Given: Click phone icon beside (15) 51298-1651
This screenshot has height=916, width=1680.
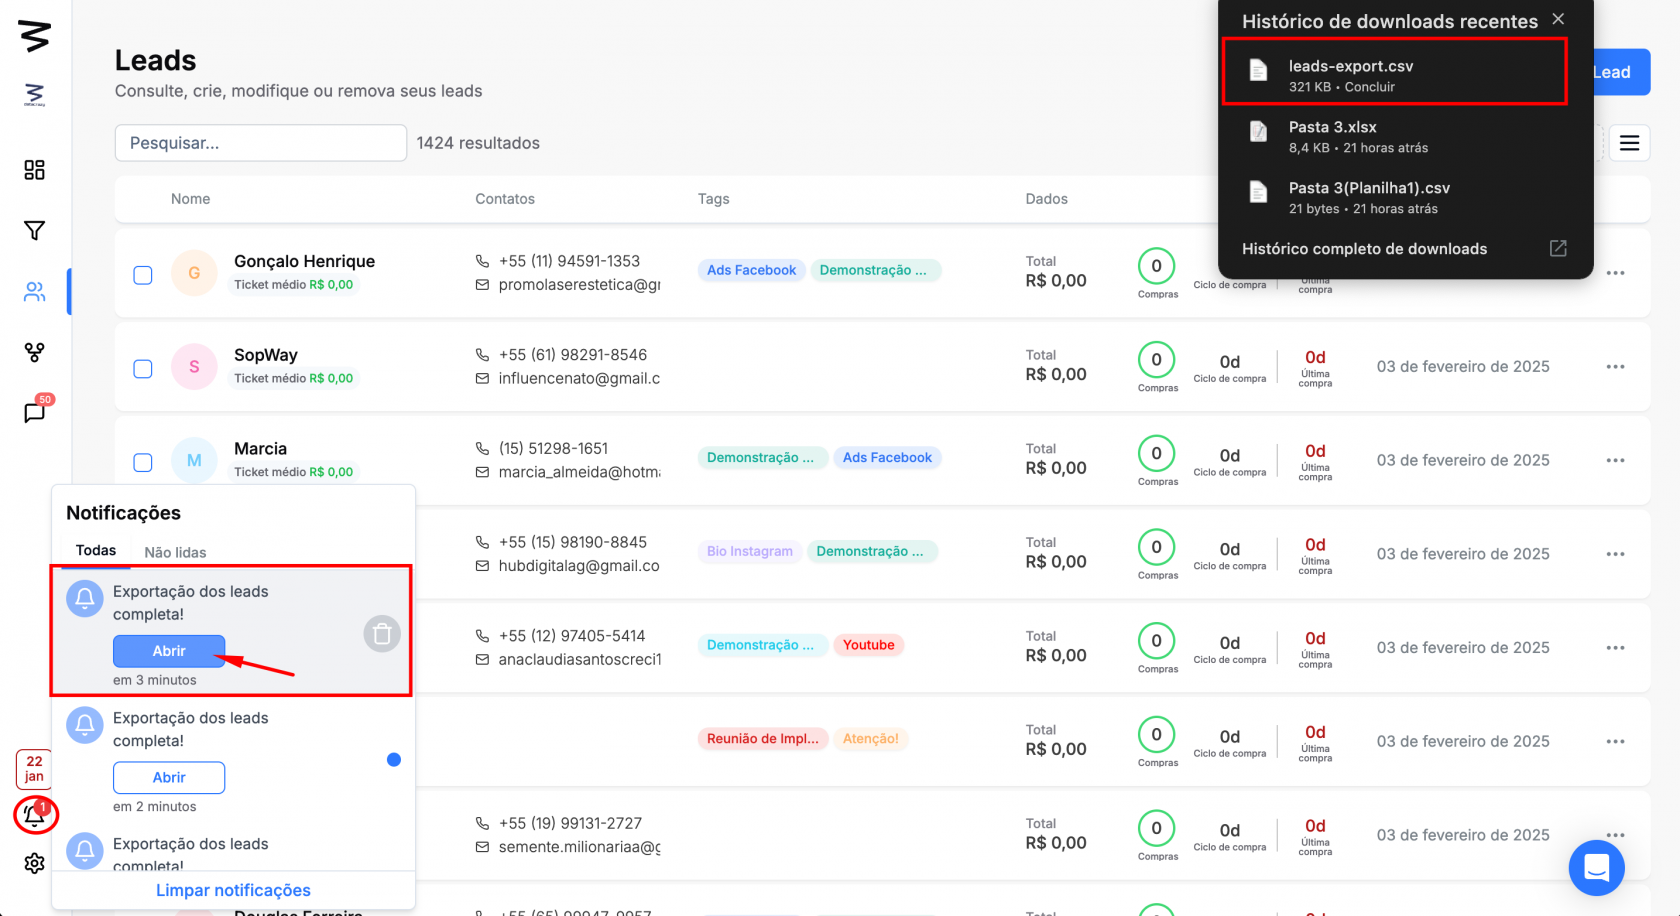Looking at the screenshot, I should tap(482, 449).
